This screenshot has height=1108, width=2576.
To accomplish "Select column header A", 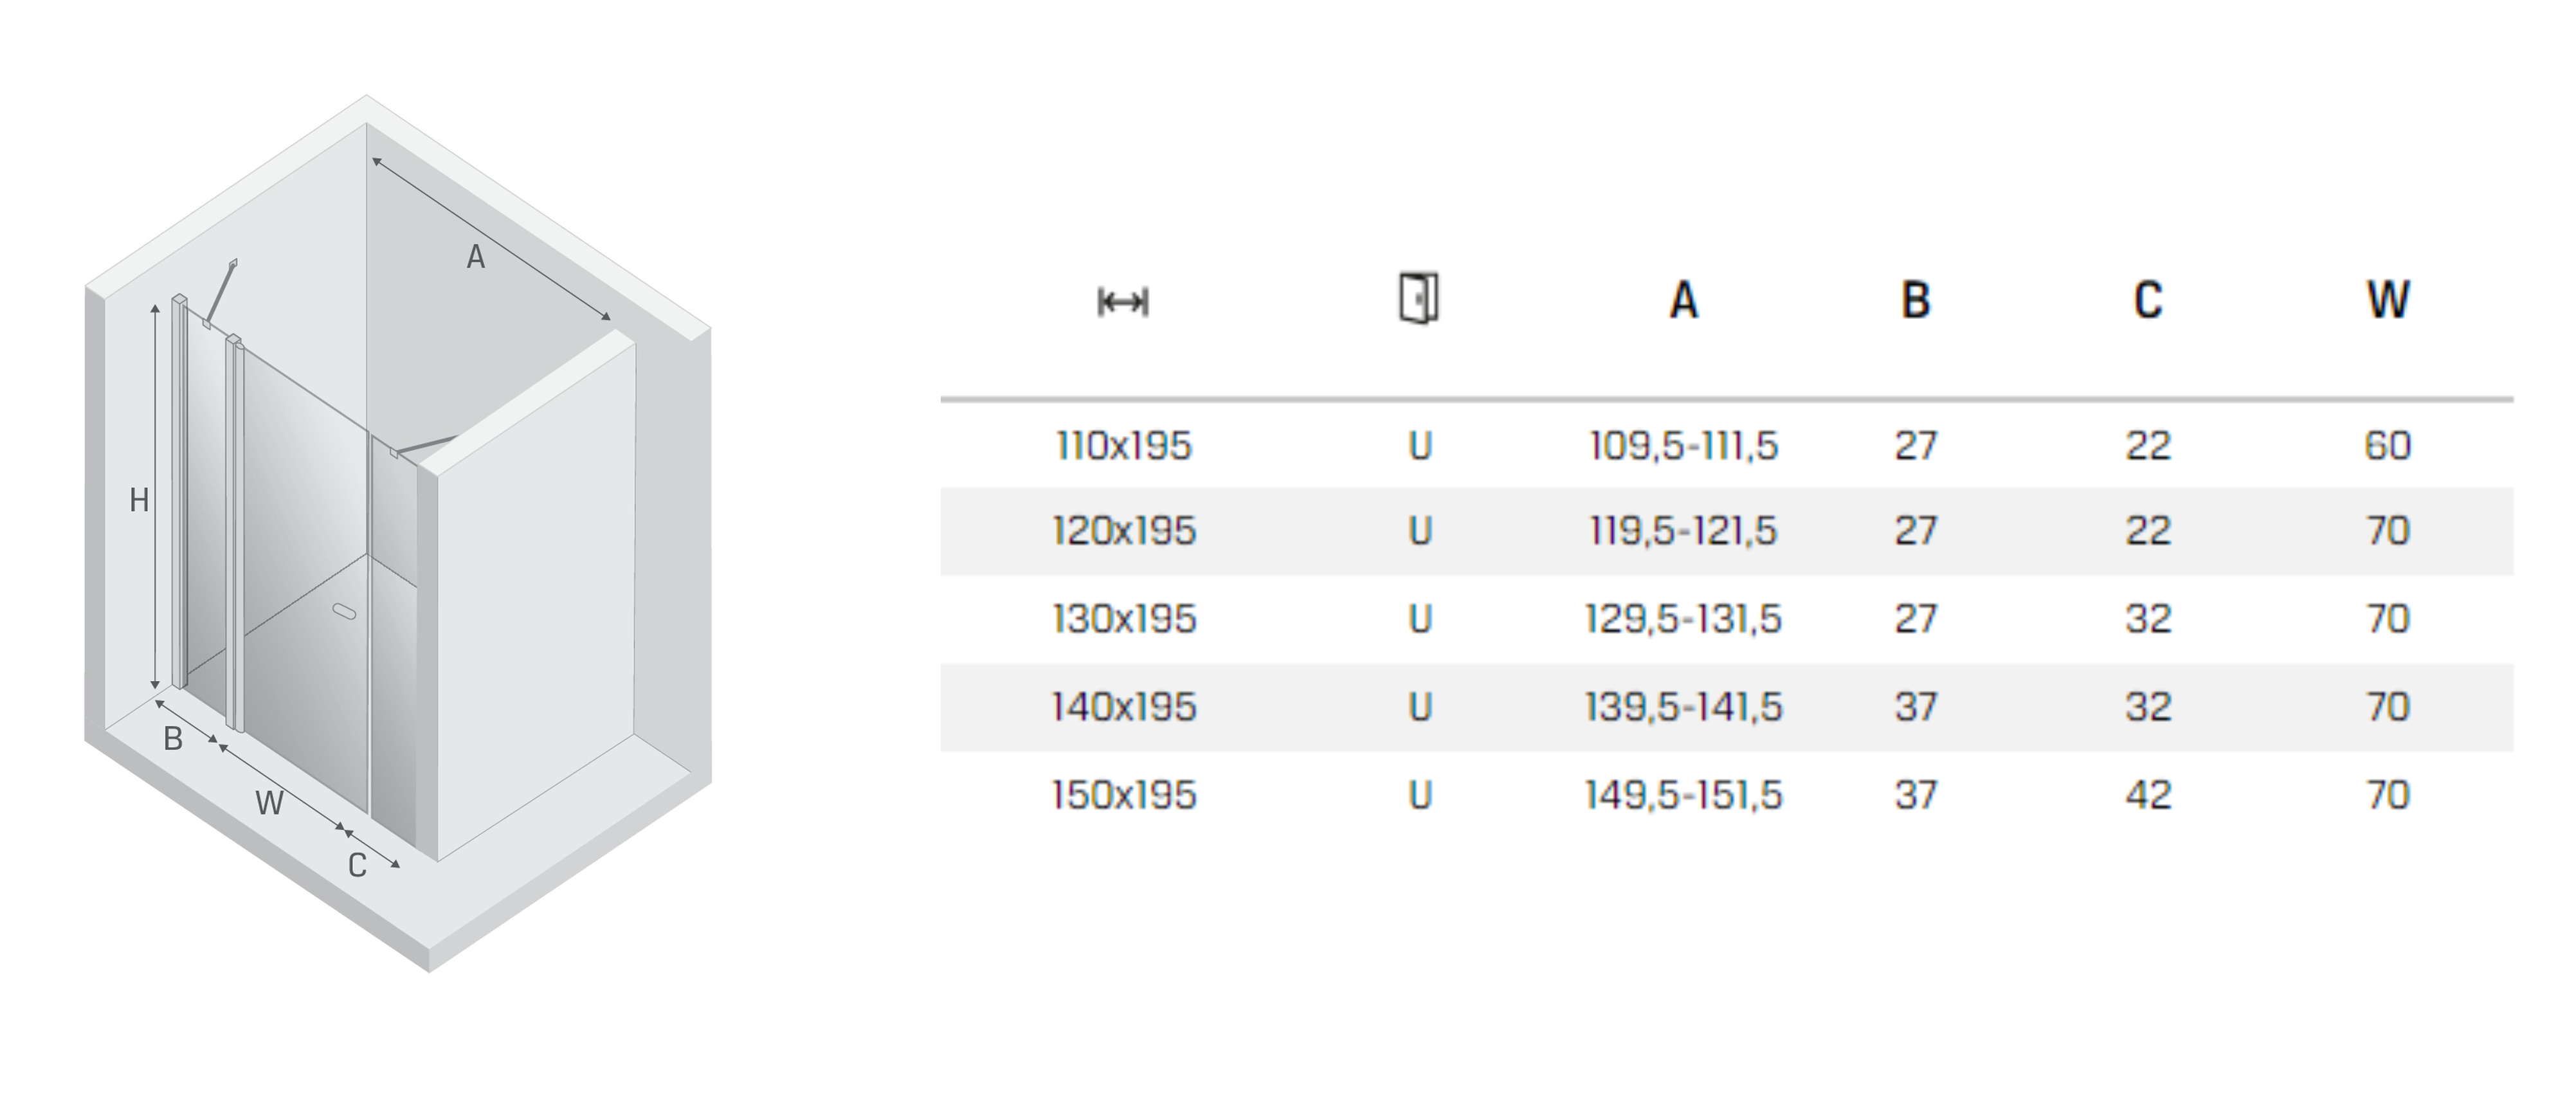I will click(1684, 300).
